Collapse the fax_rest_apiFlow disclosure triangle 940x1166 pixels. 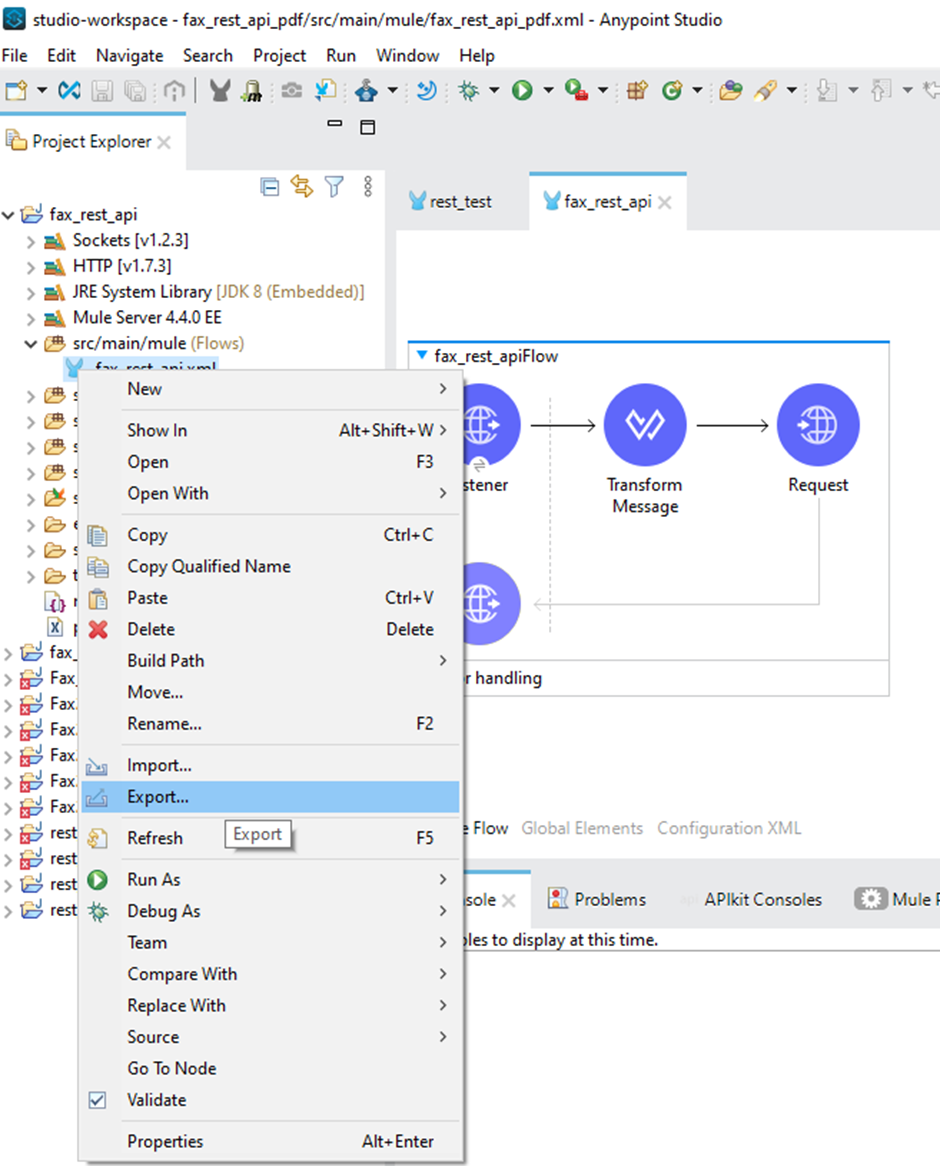point(421,356)
